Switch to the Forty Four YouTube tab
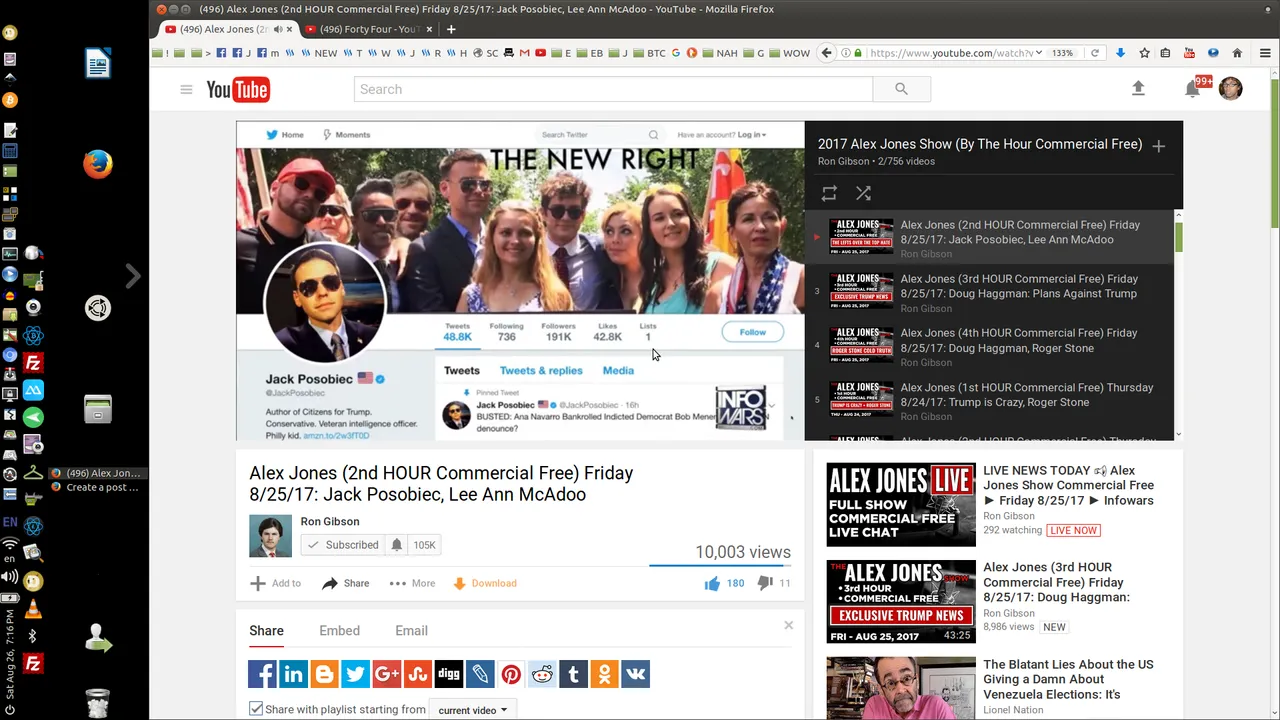The image size is (1280, 720). coord(368,29)
